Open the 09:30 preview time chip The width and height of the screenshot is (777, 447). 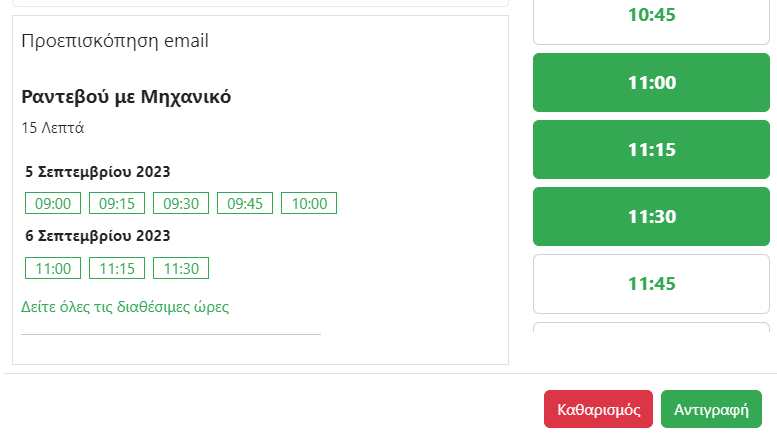181,203
